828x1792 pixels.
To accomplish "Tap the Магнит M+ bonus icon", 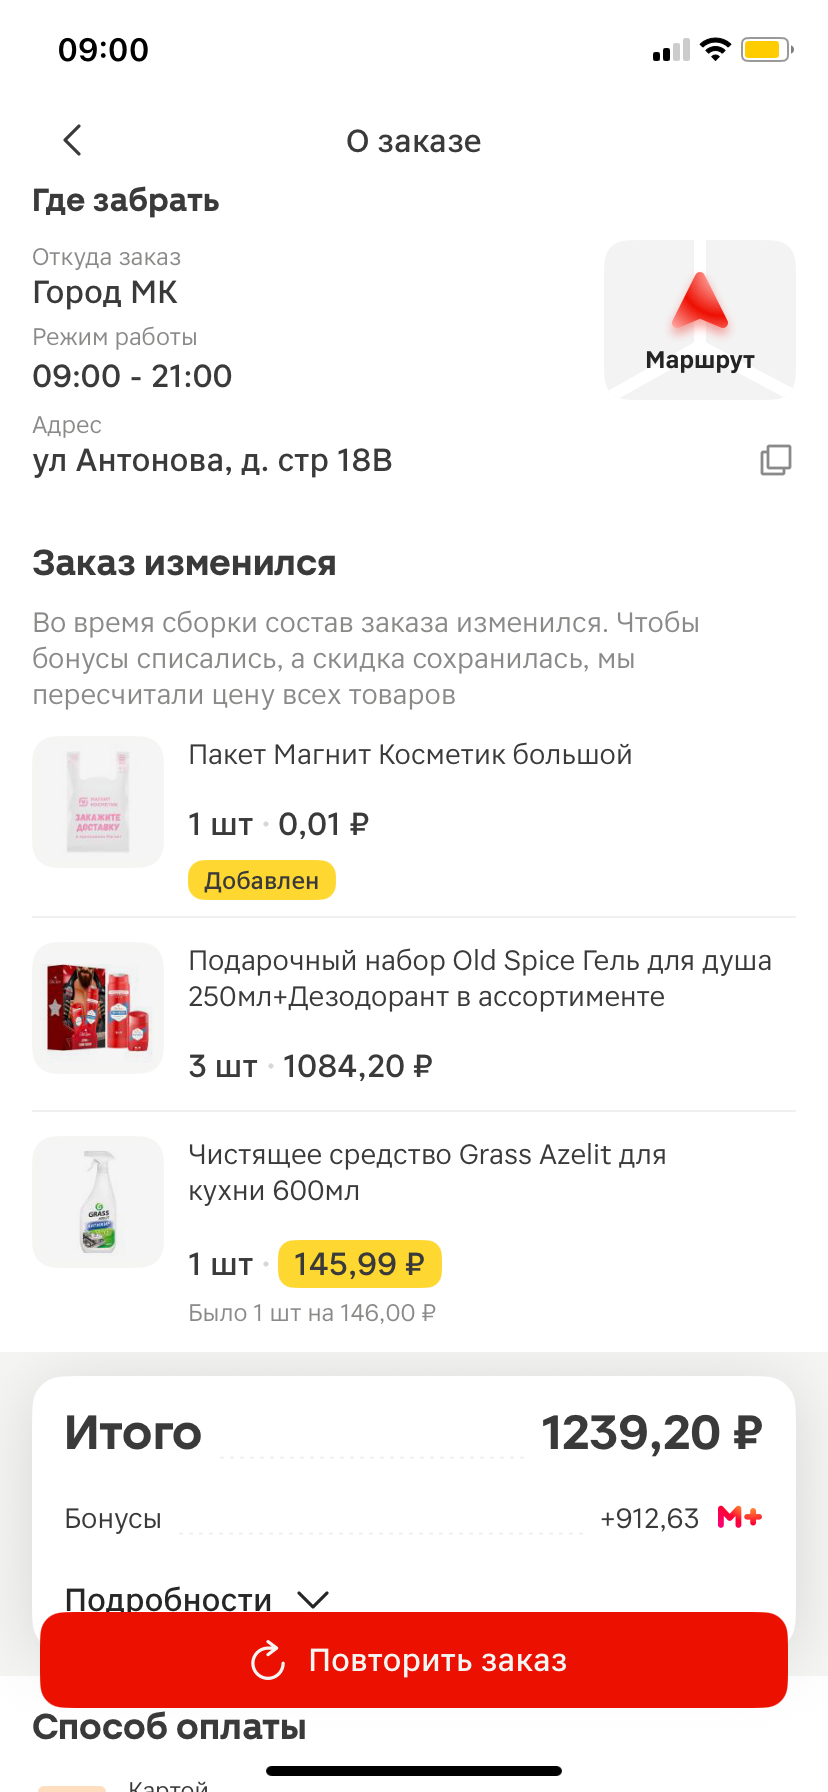I will (739, 1517).
